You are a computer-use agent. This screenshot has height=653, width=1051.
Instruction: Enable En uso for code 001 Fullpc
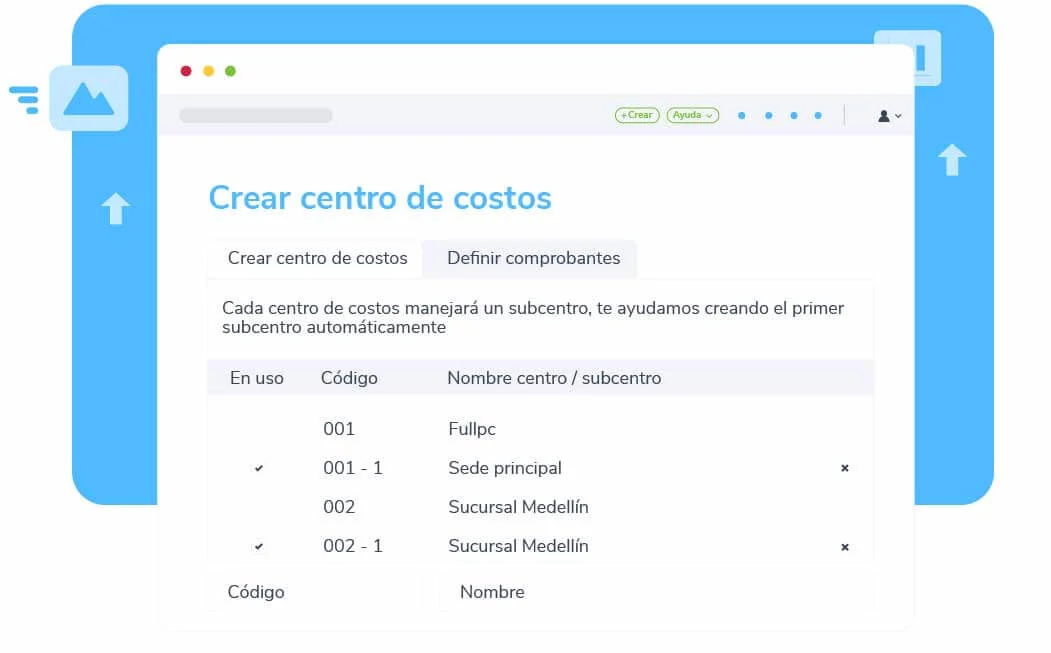[x=259, y=429]
